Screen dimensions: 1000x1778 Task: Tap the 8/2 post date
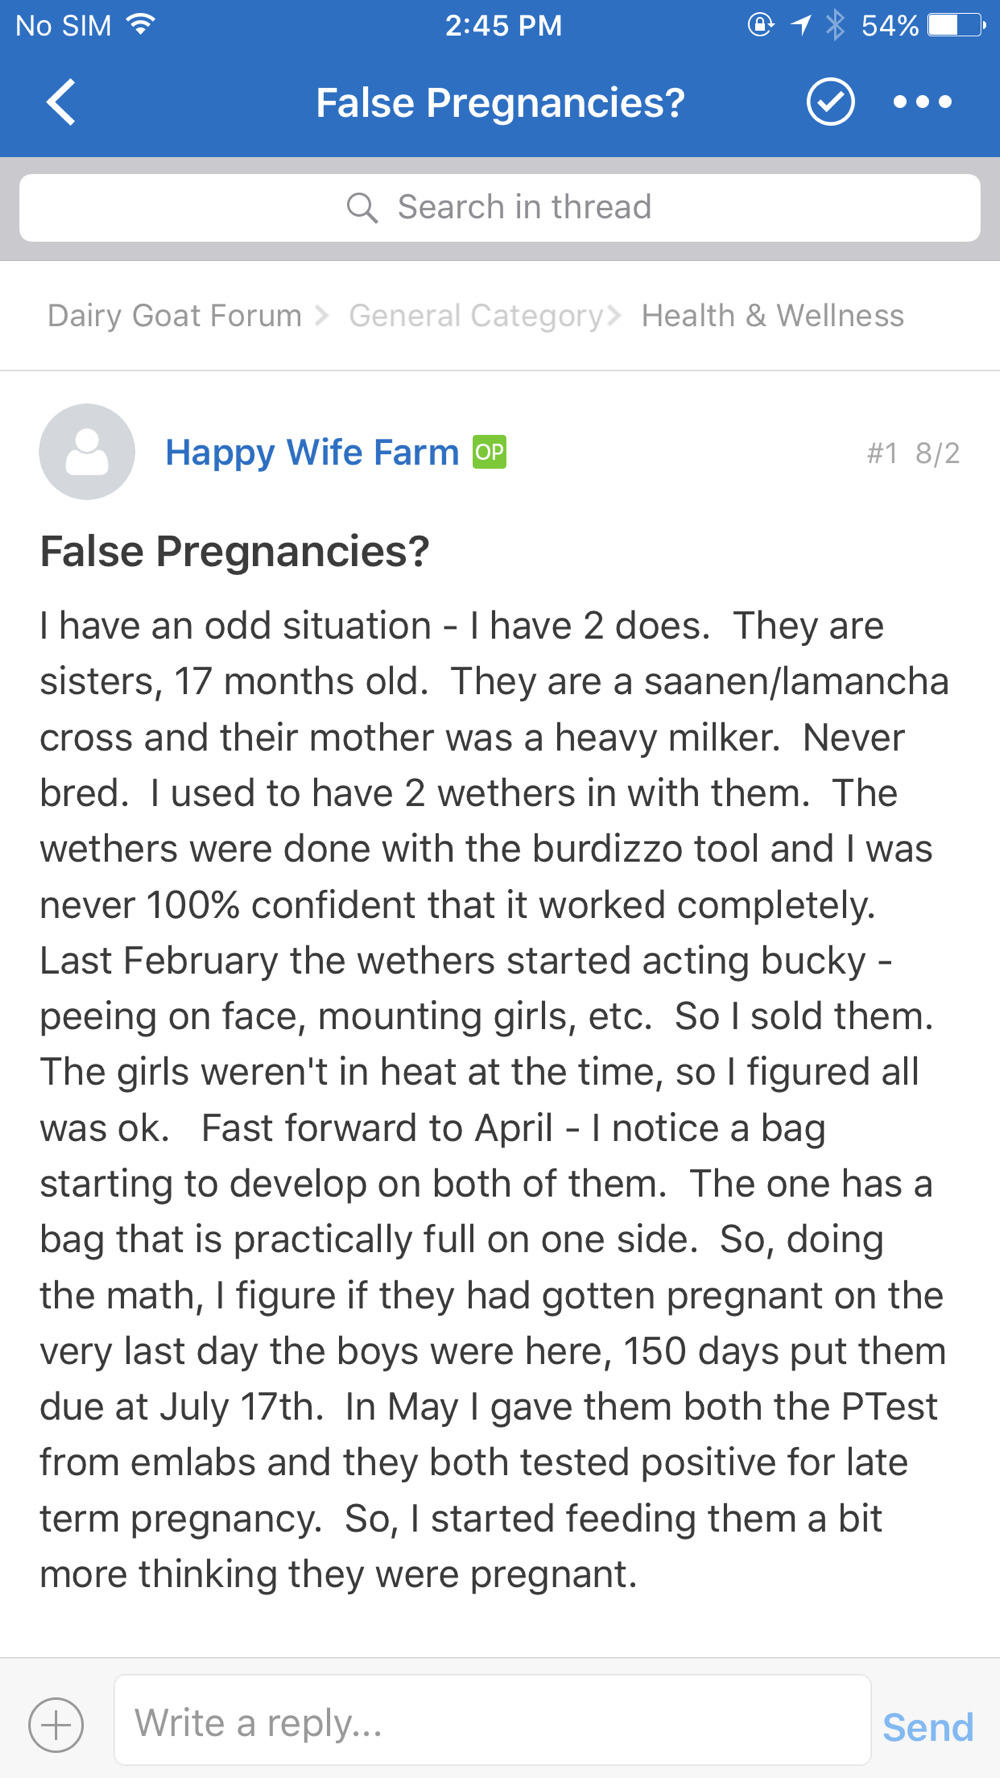tap(937, 454)
